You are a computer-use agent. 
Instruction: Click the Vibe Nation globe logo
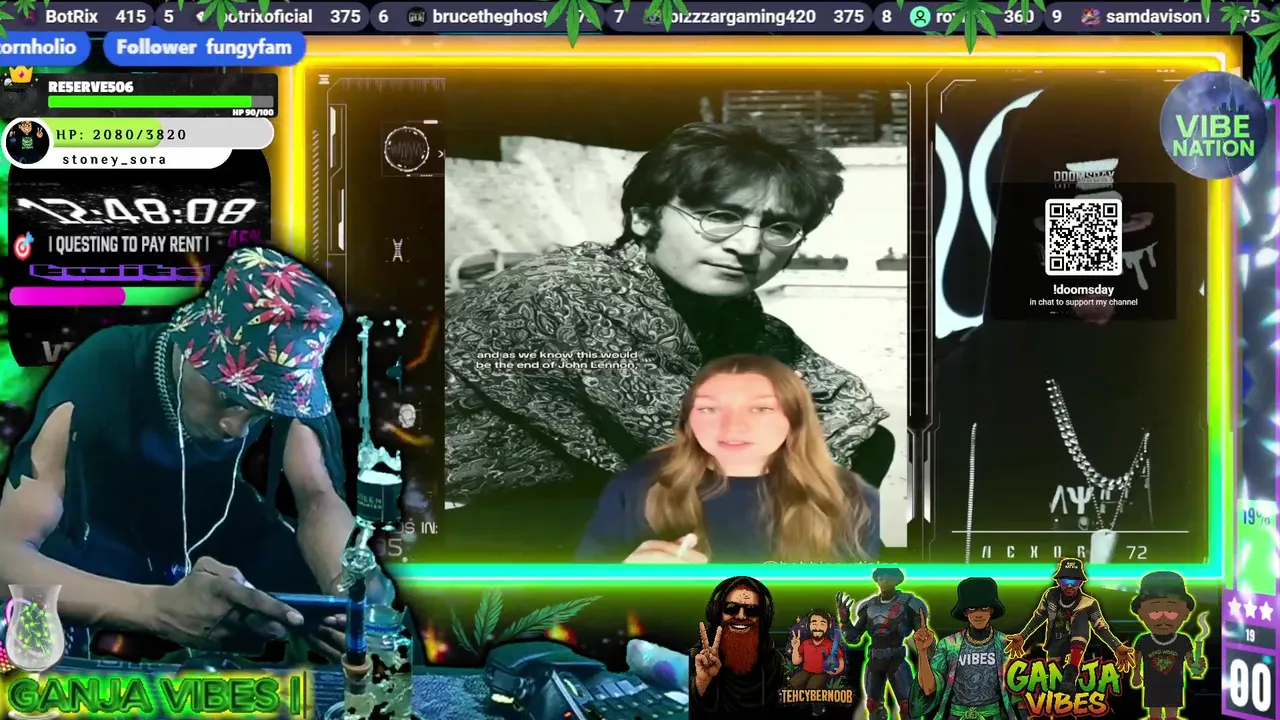[x=1213, y=126]
